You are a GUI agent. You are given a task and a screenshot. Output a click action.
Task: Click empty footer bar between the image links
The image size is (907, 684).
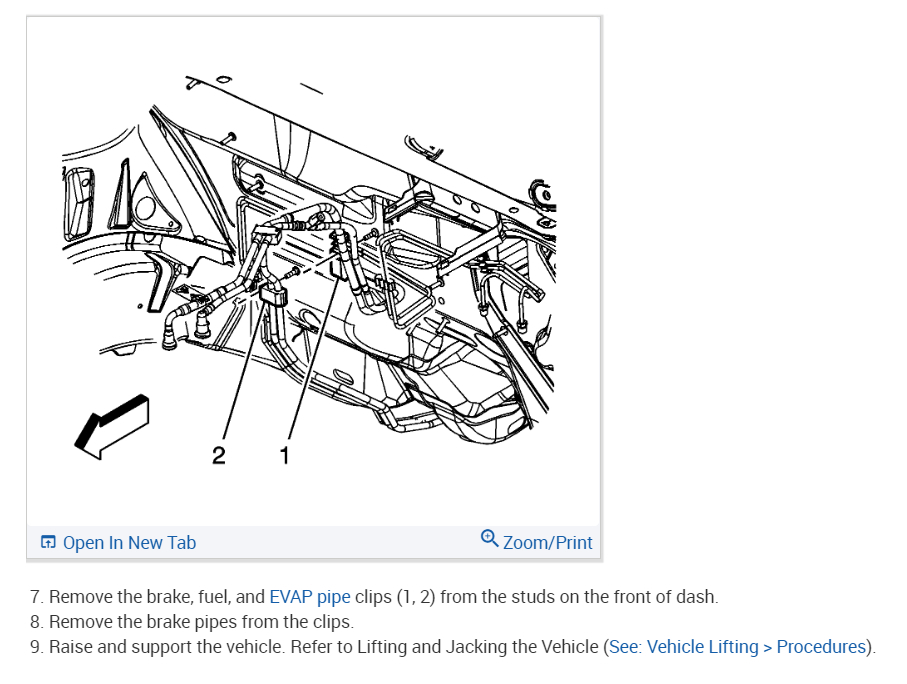338,543
